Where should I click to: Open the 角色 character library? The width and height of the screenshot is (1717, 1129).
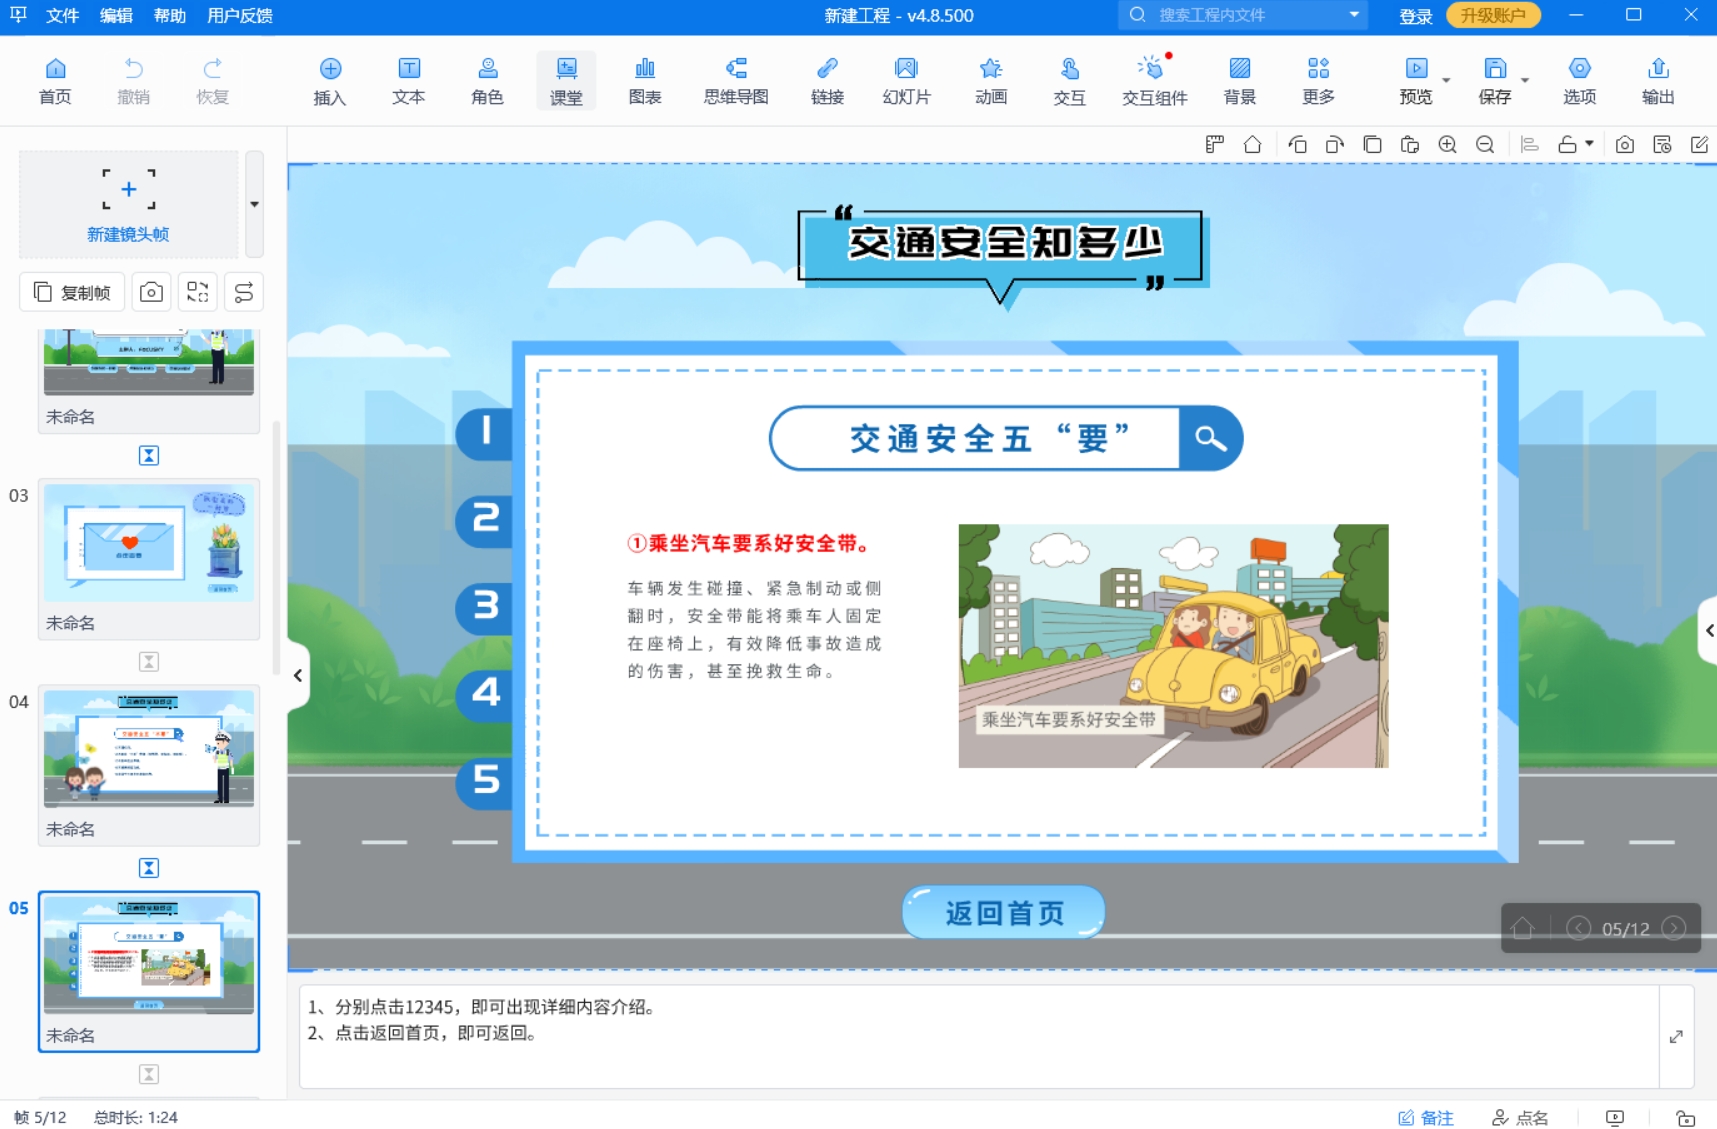[487, 80]
